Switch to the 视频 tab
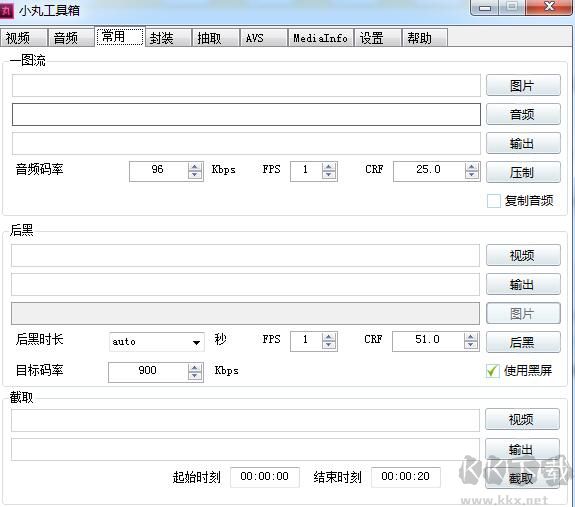Image resolution: width=575 pixels, height=507 pixels. 23,37
